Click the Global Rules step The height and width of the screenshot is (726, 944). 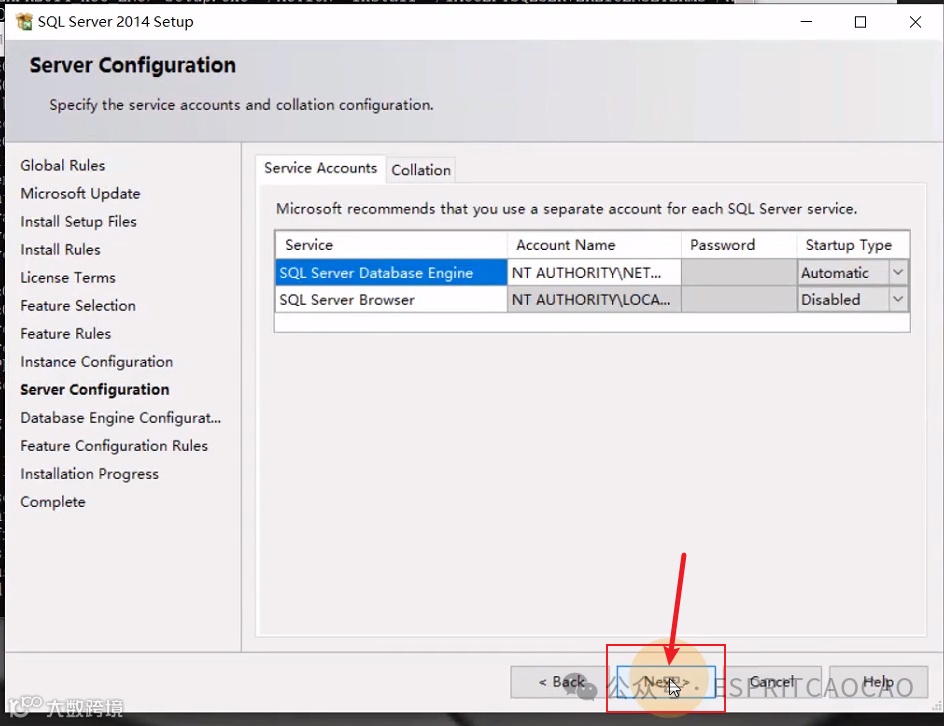(x=63, y=166)
